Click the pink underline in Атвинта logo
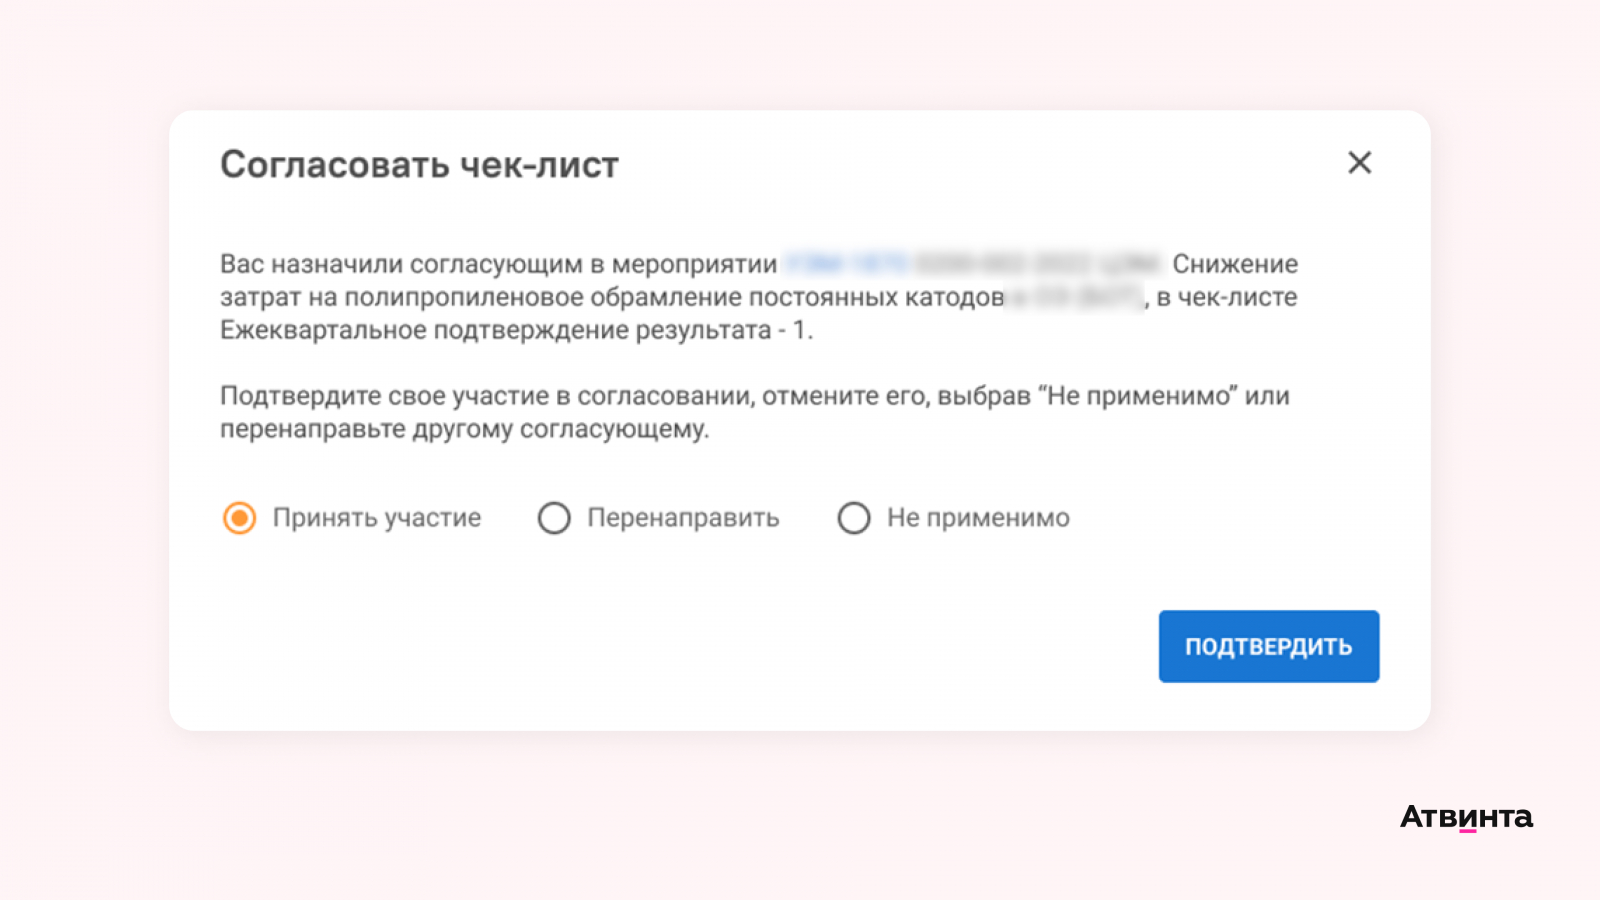Screen dimensions: 1600x900 [x=1468, y=830]
